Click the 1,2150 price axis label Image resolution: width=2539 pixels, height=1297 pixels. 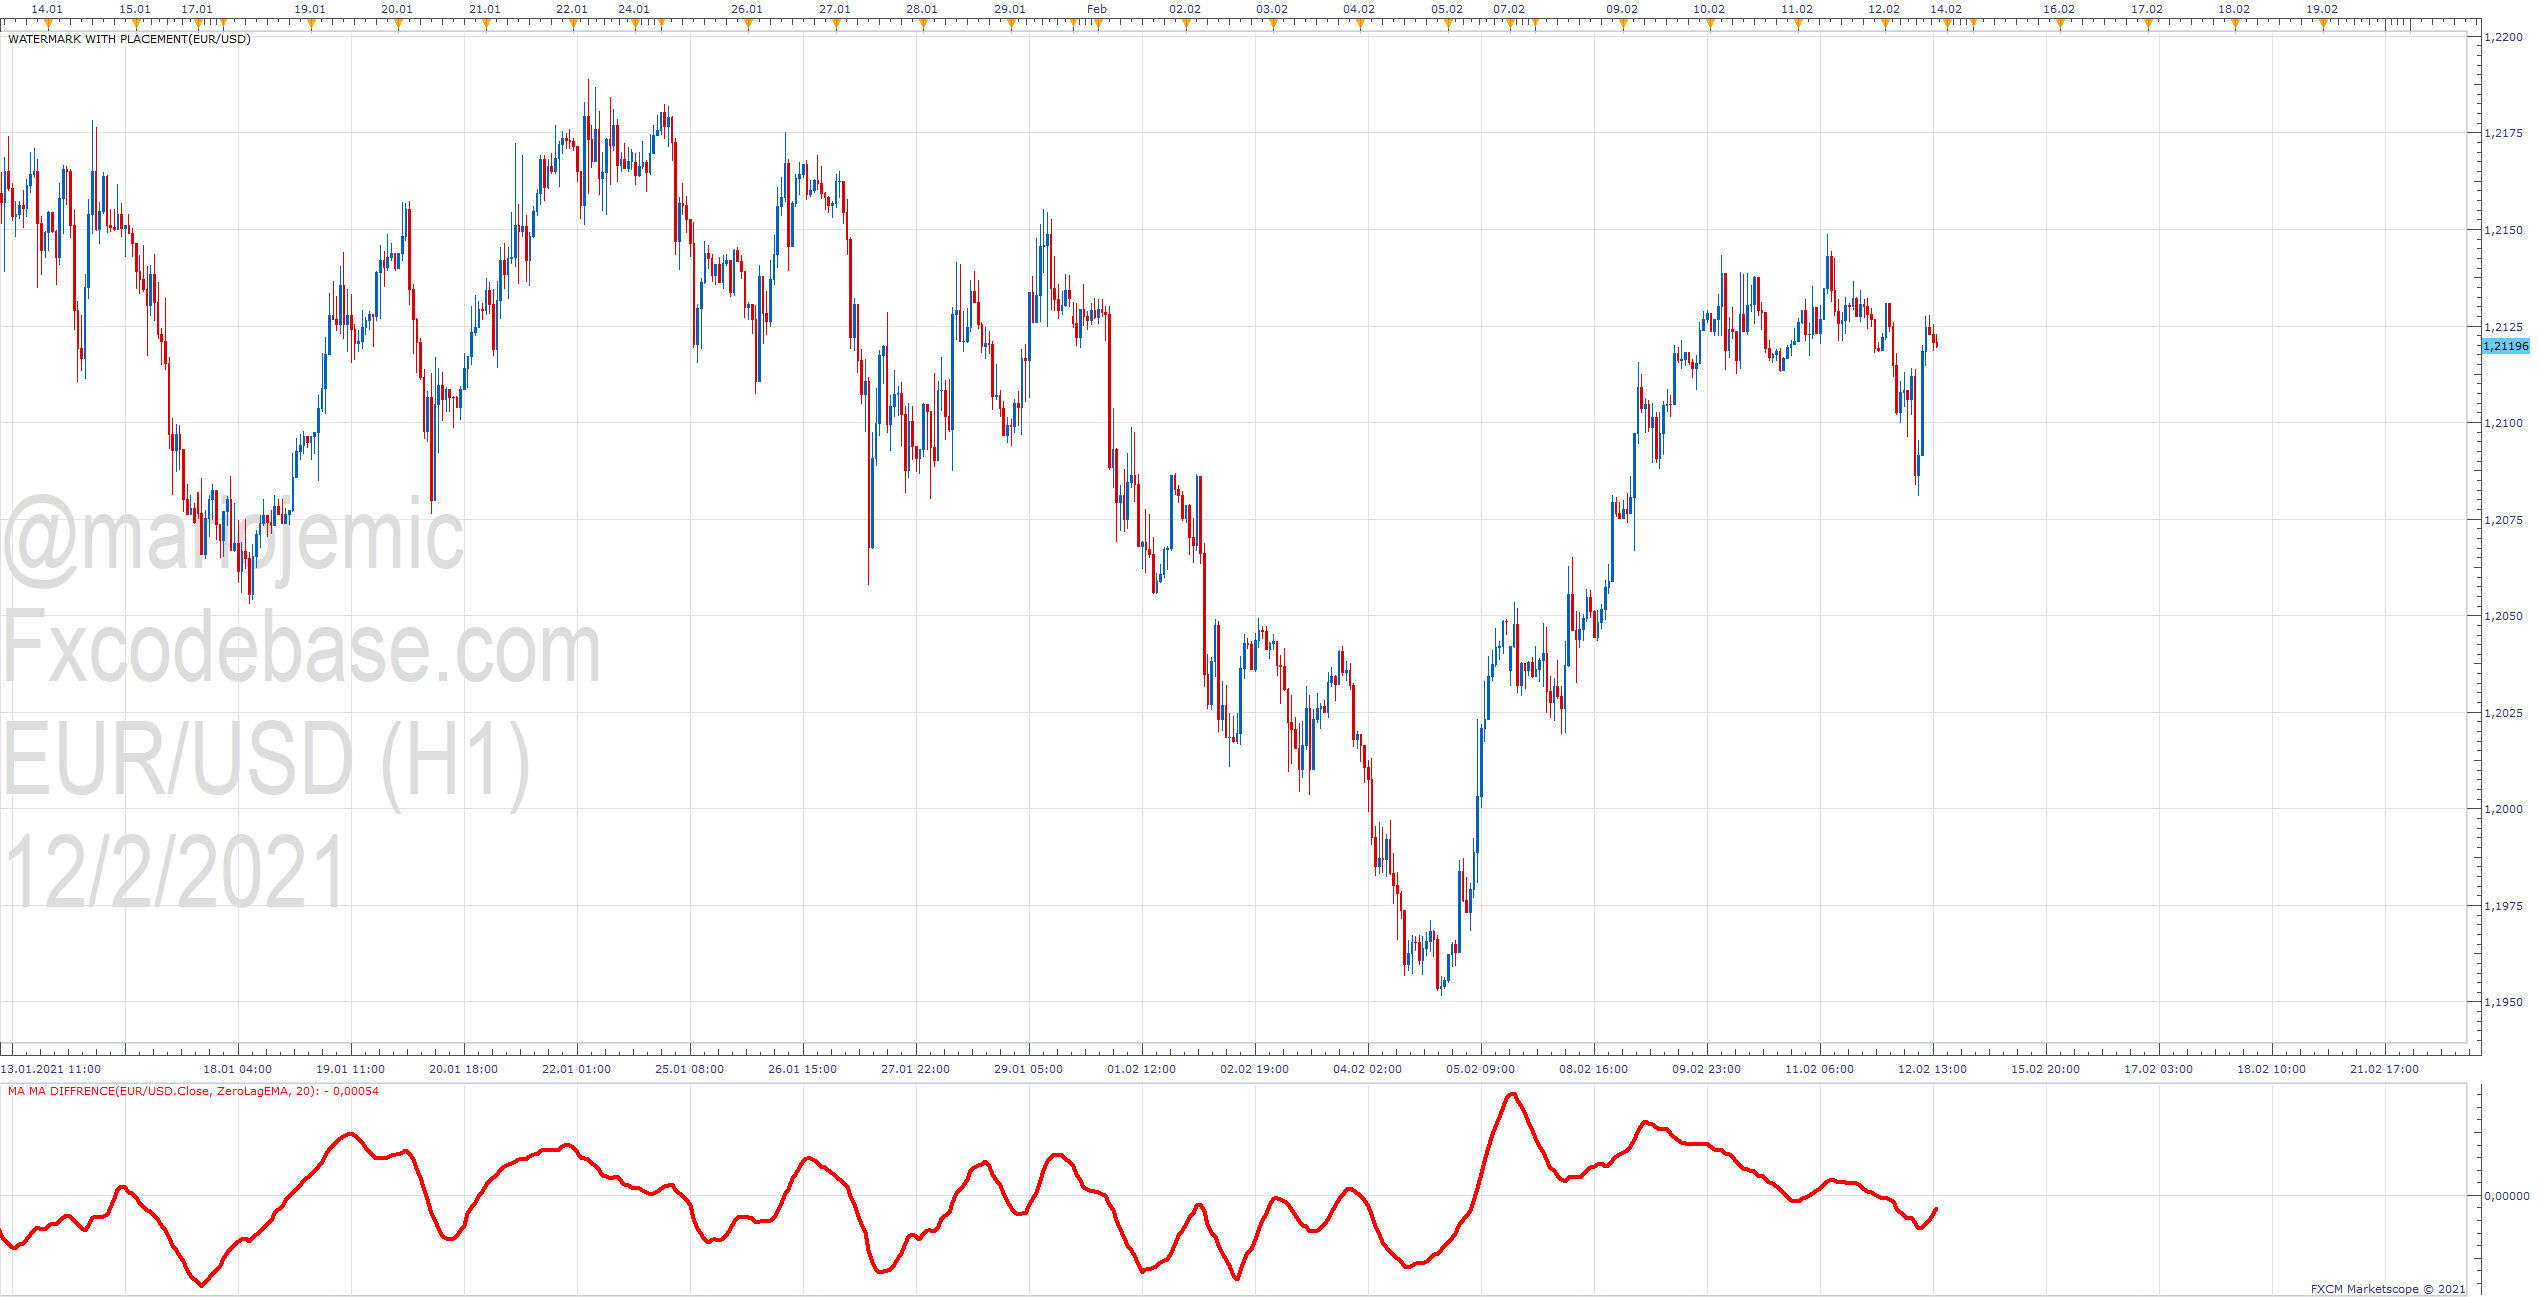tap(2504, 230)
